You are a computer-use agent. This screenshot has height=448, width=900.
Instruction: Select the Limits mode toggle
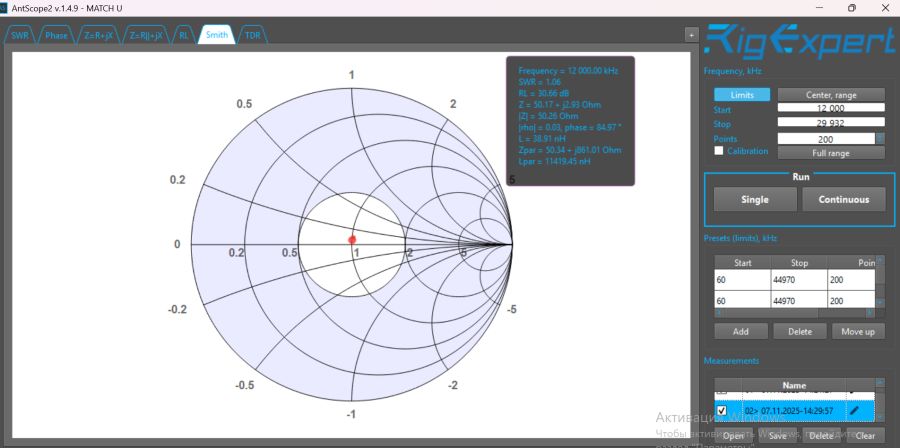tap(741, 95)
